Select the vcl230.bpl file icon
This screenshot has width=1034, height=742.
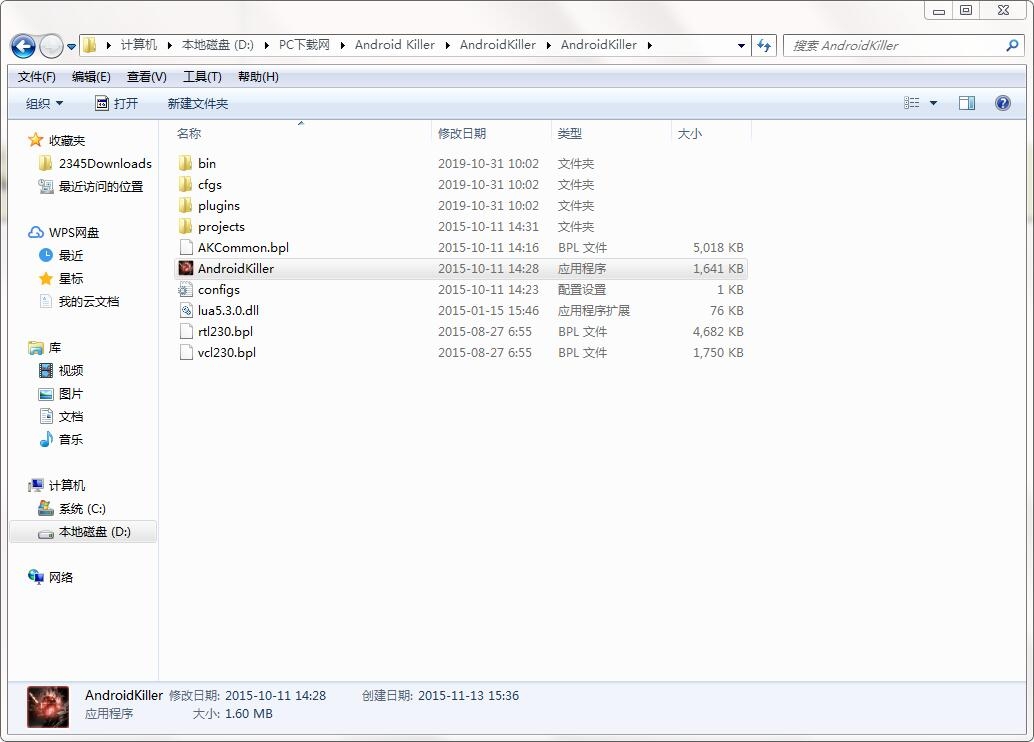pos(186,352)
